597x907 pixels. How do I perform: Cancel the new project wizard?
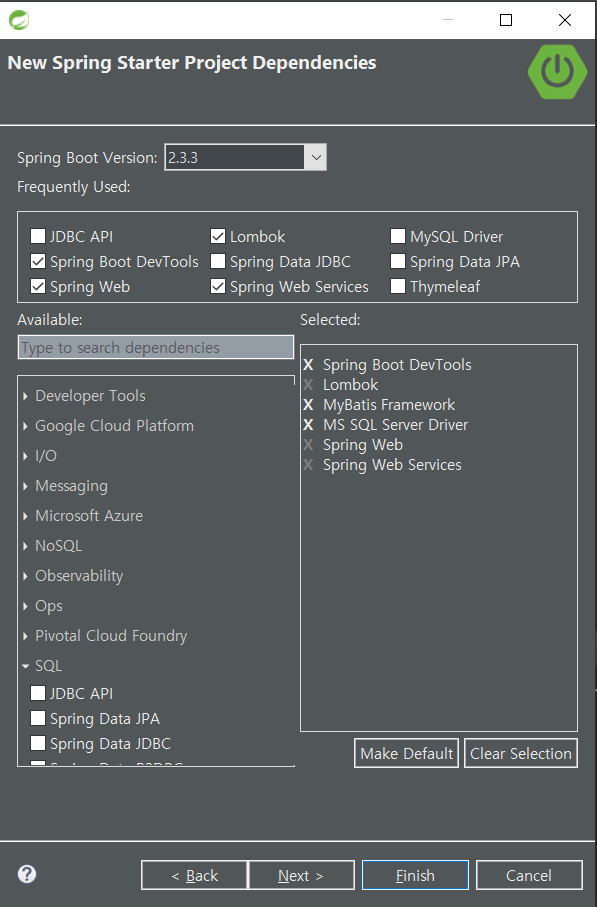coord(529,875)
